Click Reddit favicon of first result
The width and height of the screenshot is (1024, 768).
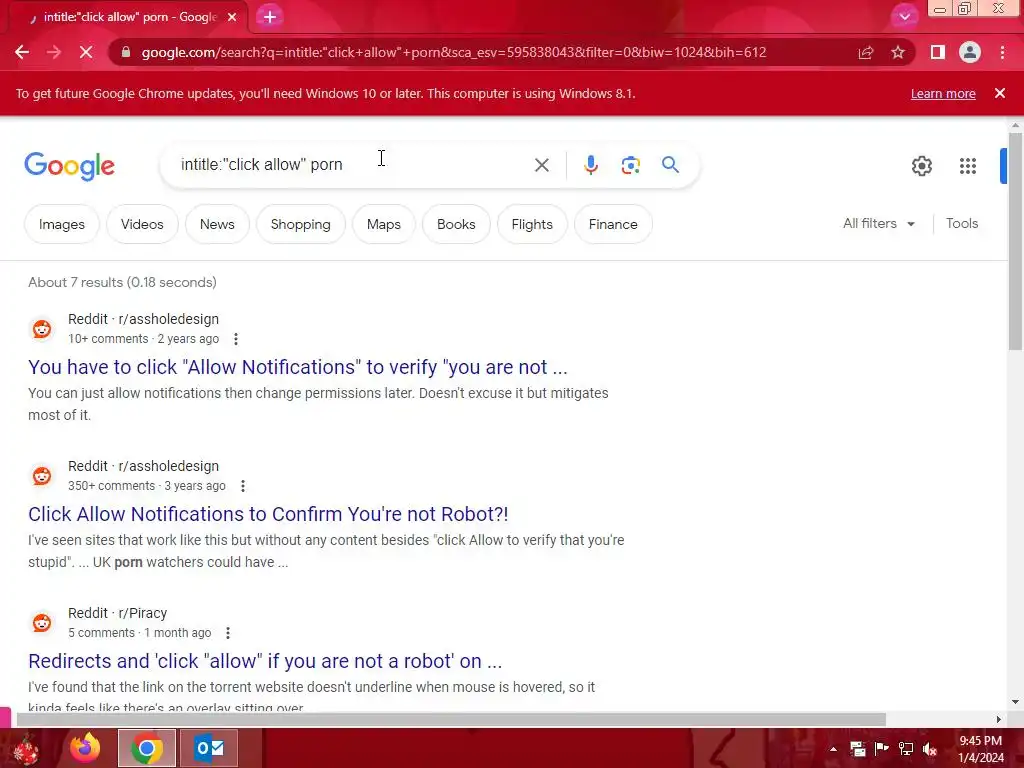(x=42, y=328)
